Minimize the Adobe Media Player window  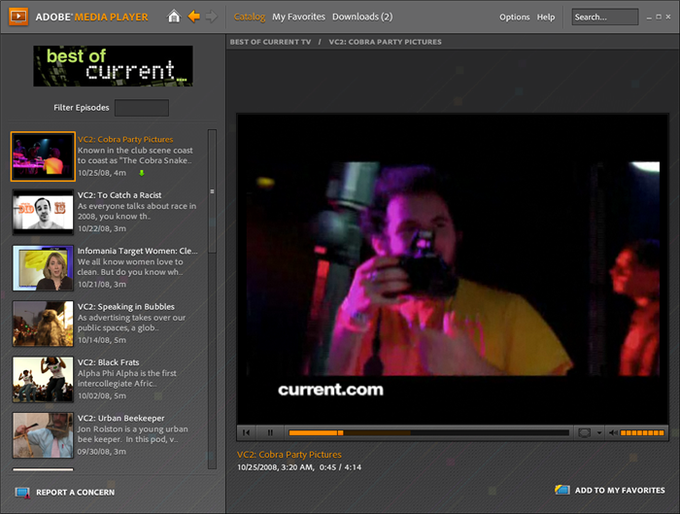pos(649,17)
